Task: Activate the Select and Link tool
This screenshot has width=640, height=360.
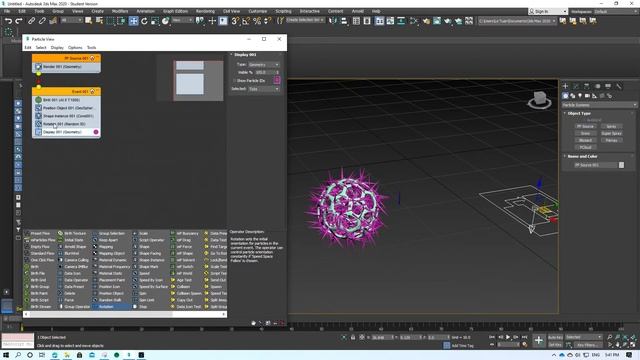Action: pos(31,20)
